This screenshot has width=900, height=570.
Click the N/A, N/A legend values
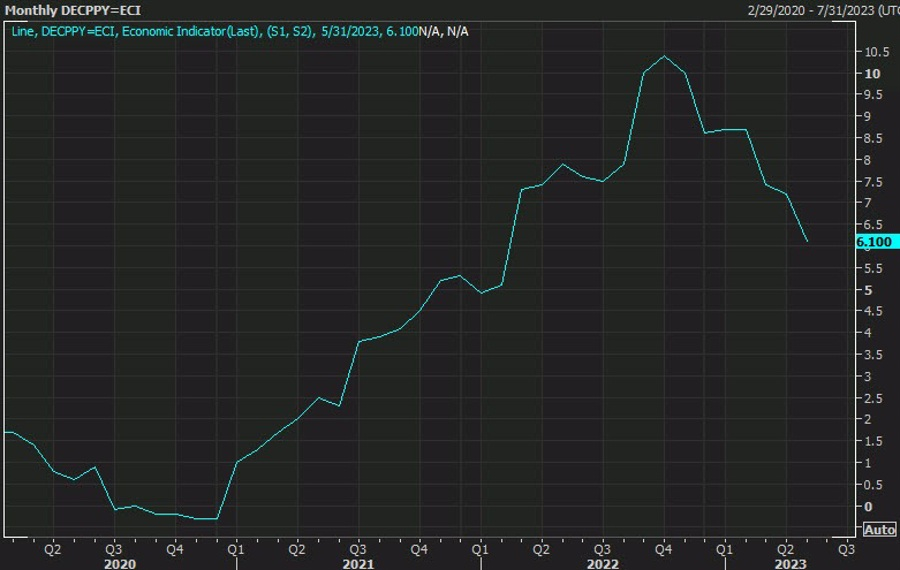pos(443,31)
